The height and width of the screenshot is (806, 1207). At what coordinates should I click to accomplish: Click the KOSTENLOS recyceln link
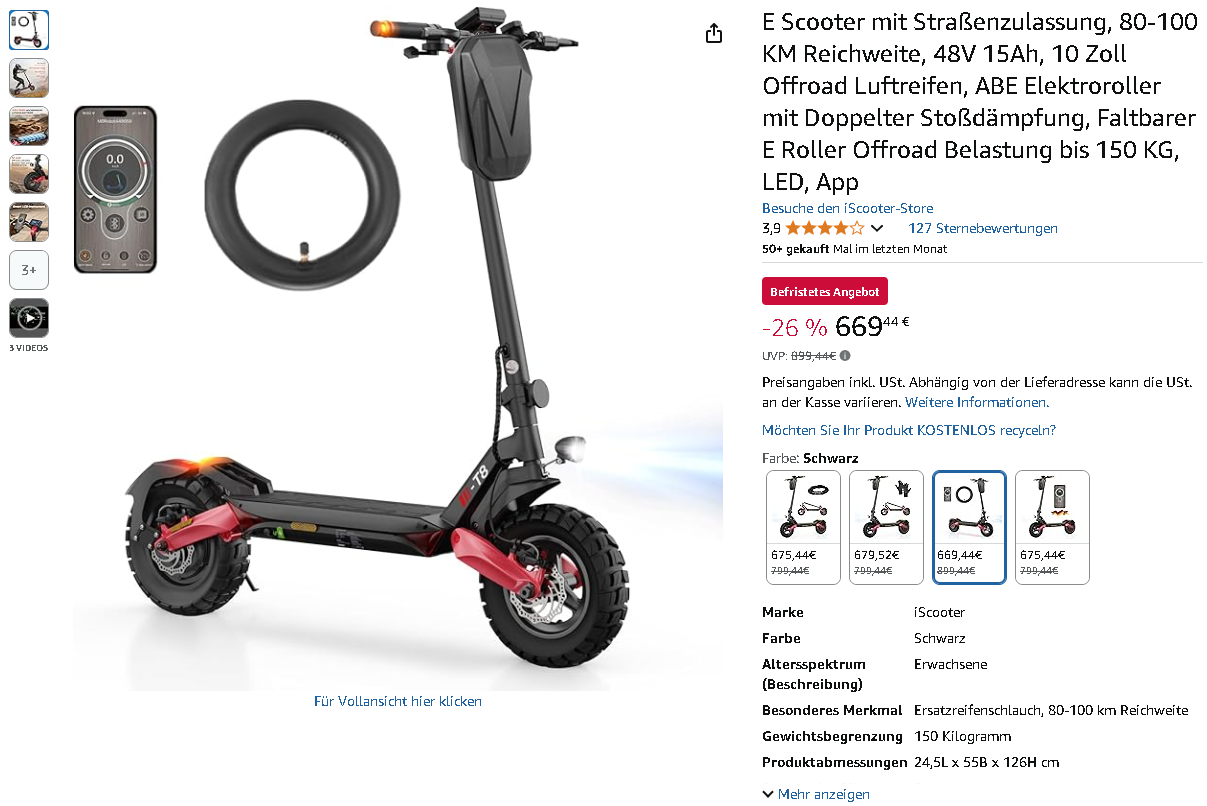pyautogui.click(x=909, y=430)
